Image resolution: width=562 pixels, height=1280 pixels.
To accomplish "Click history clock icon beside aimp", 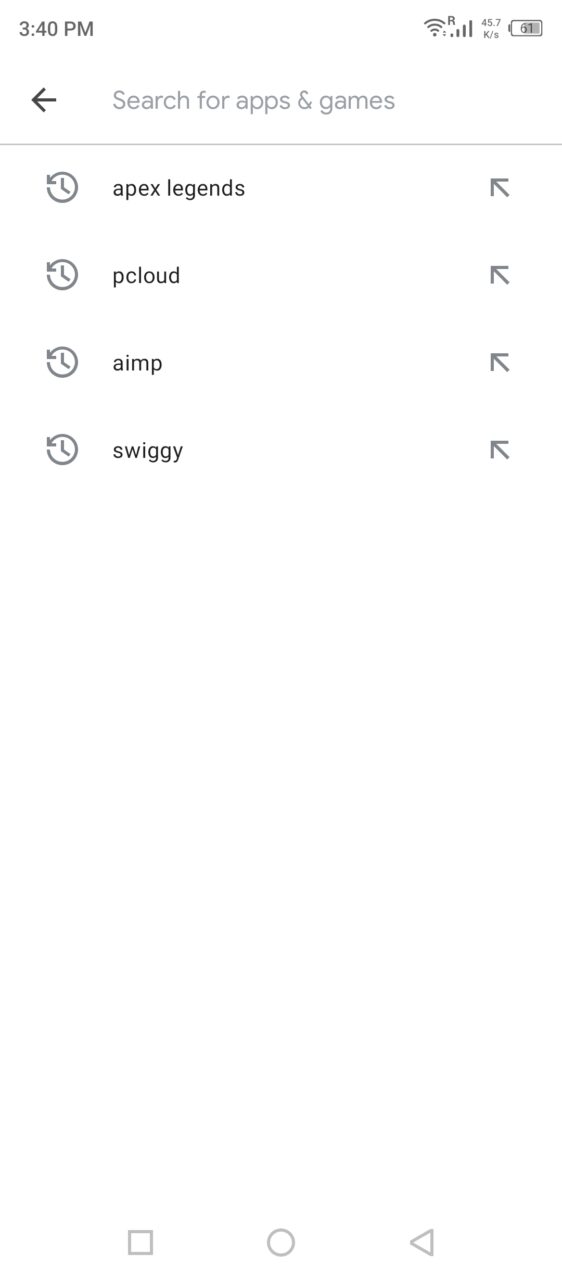I will click(62, 363).
